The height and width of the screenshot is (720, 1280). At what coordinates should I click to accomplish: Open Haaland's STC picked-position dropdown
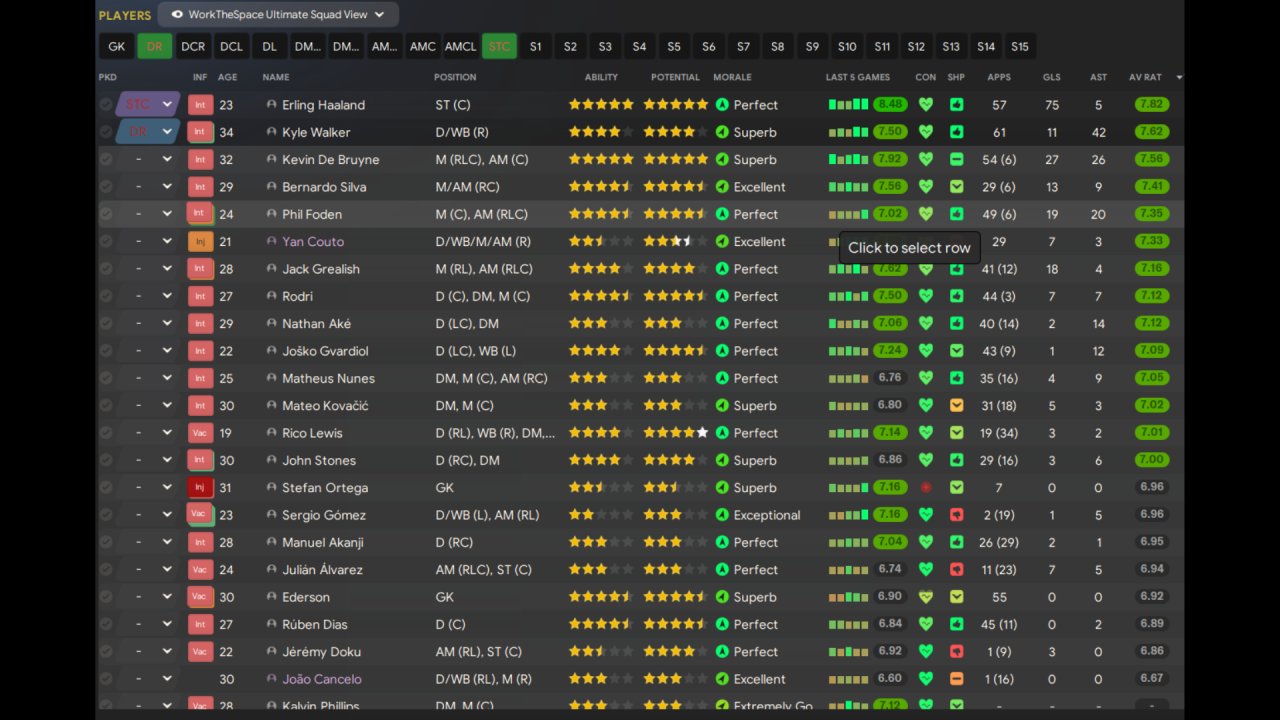[x=148, y=105]
